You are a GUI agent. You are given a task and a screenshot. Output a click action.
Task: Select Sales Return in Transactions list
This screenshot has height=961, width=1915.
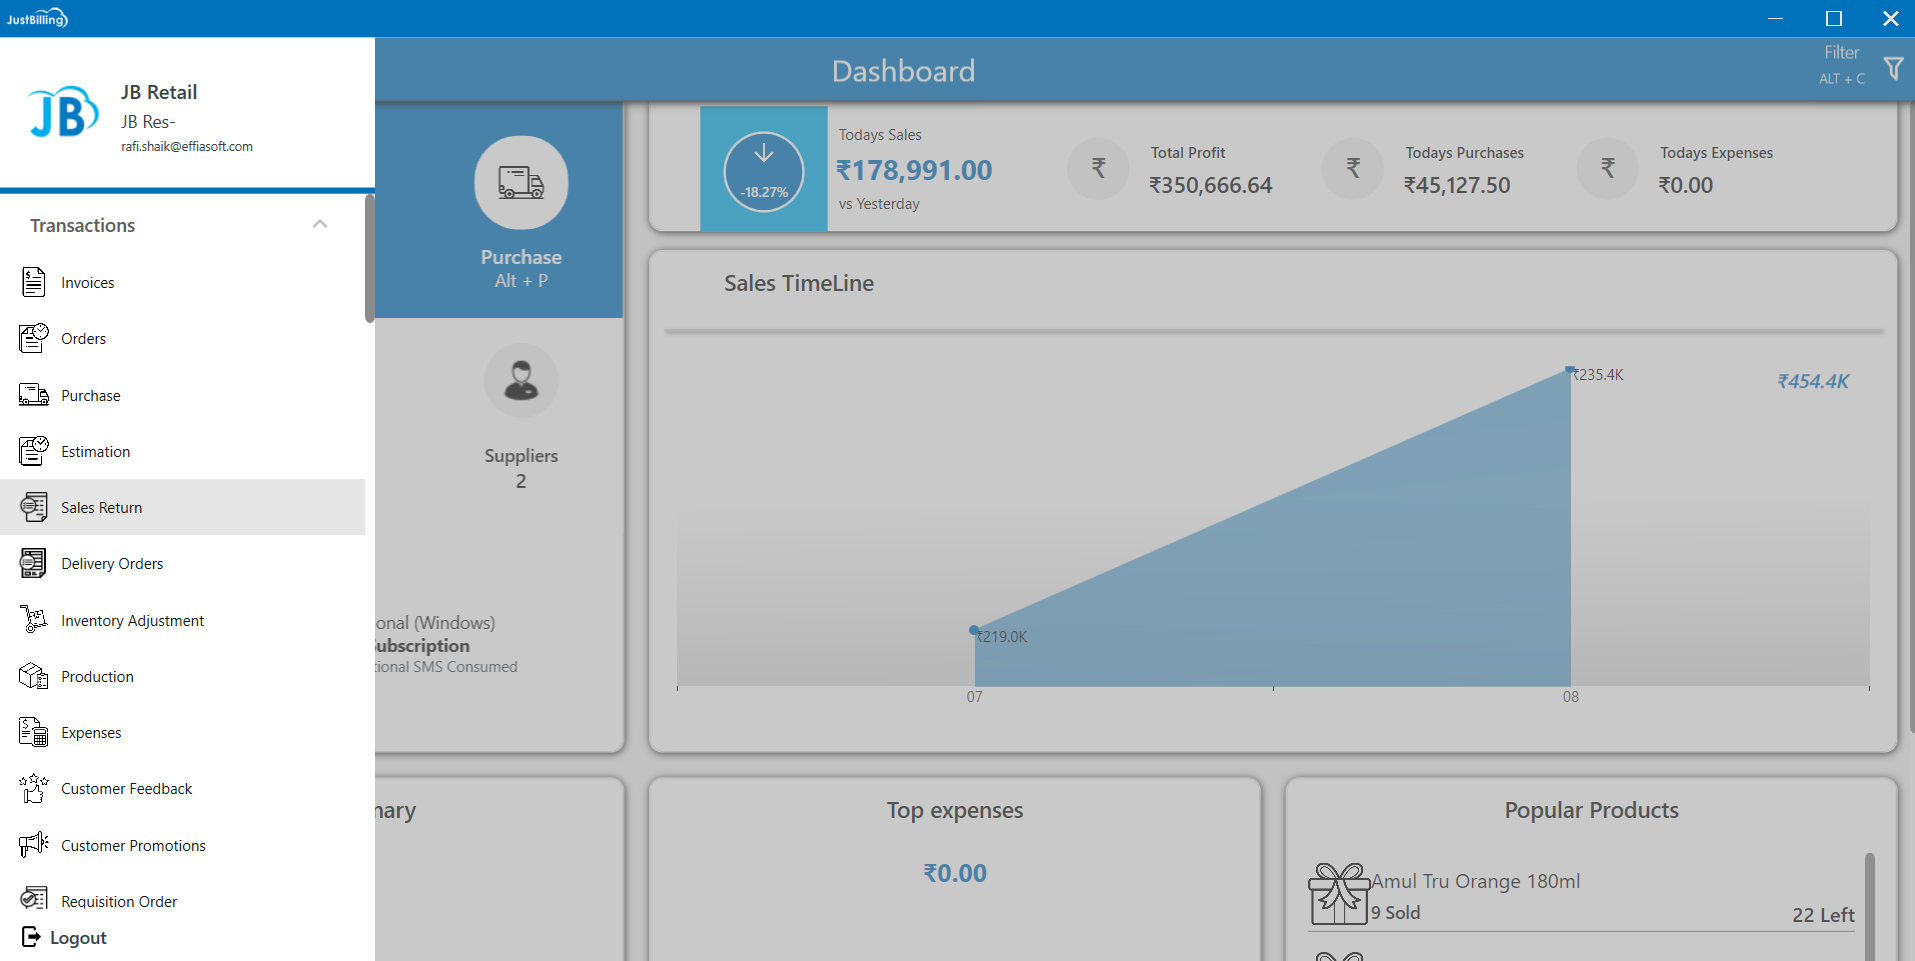(x=101, y=508)
